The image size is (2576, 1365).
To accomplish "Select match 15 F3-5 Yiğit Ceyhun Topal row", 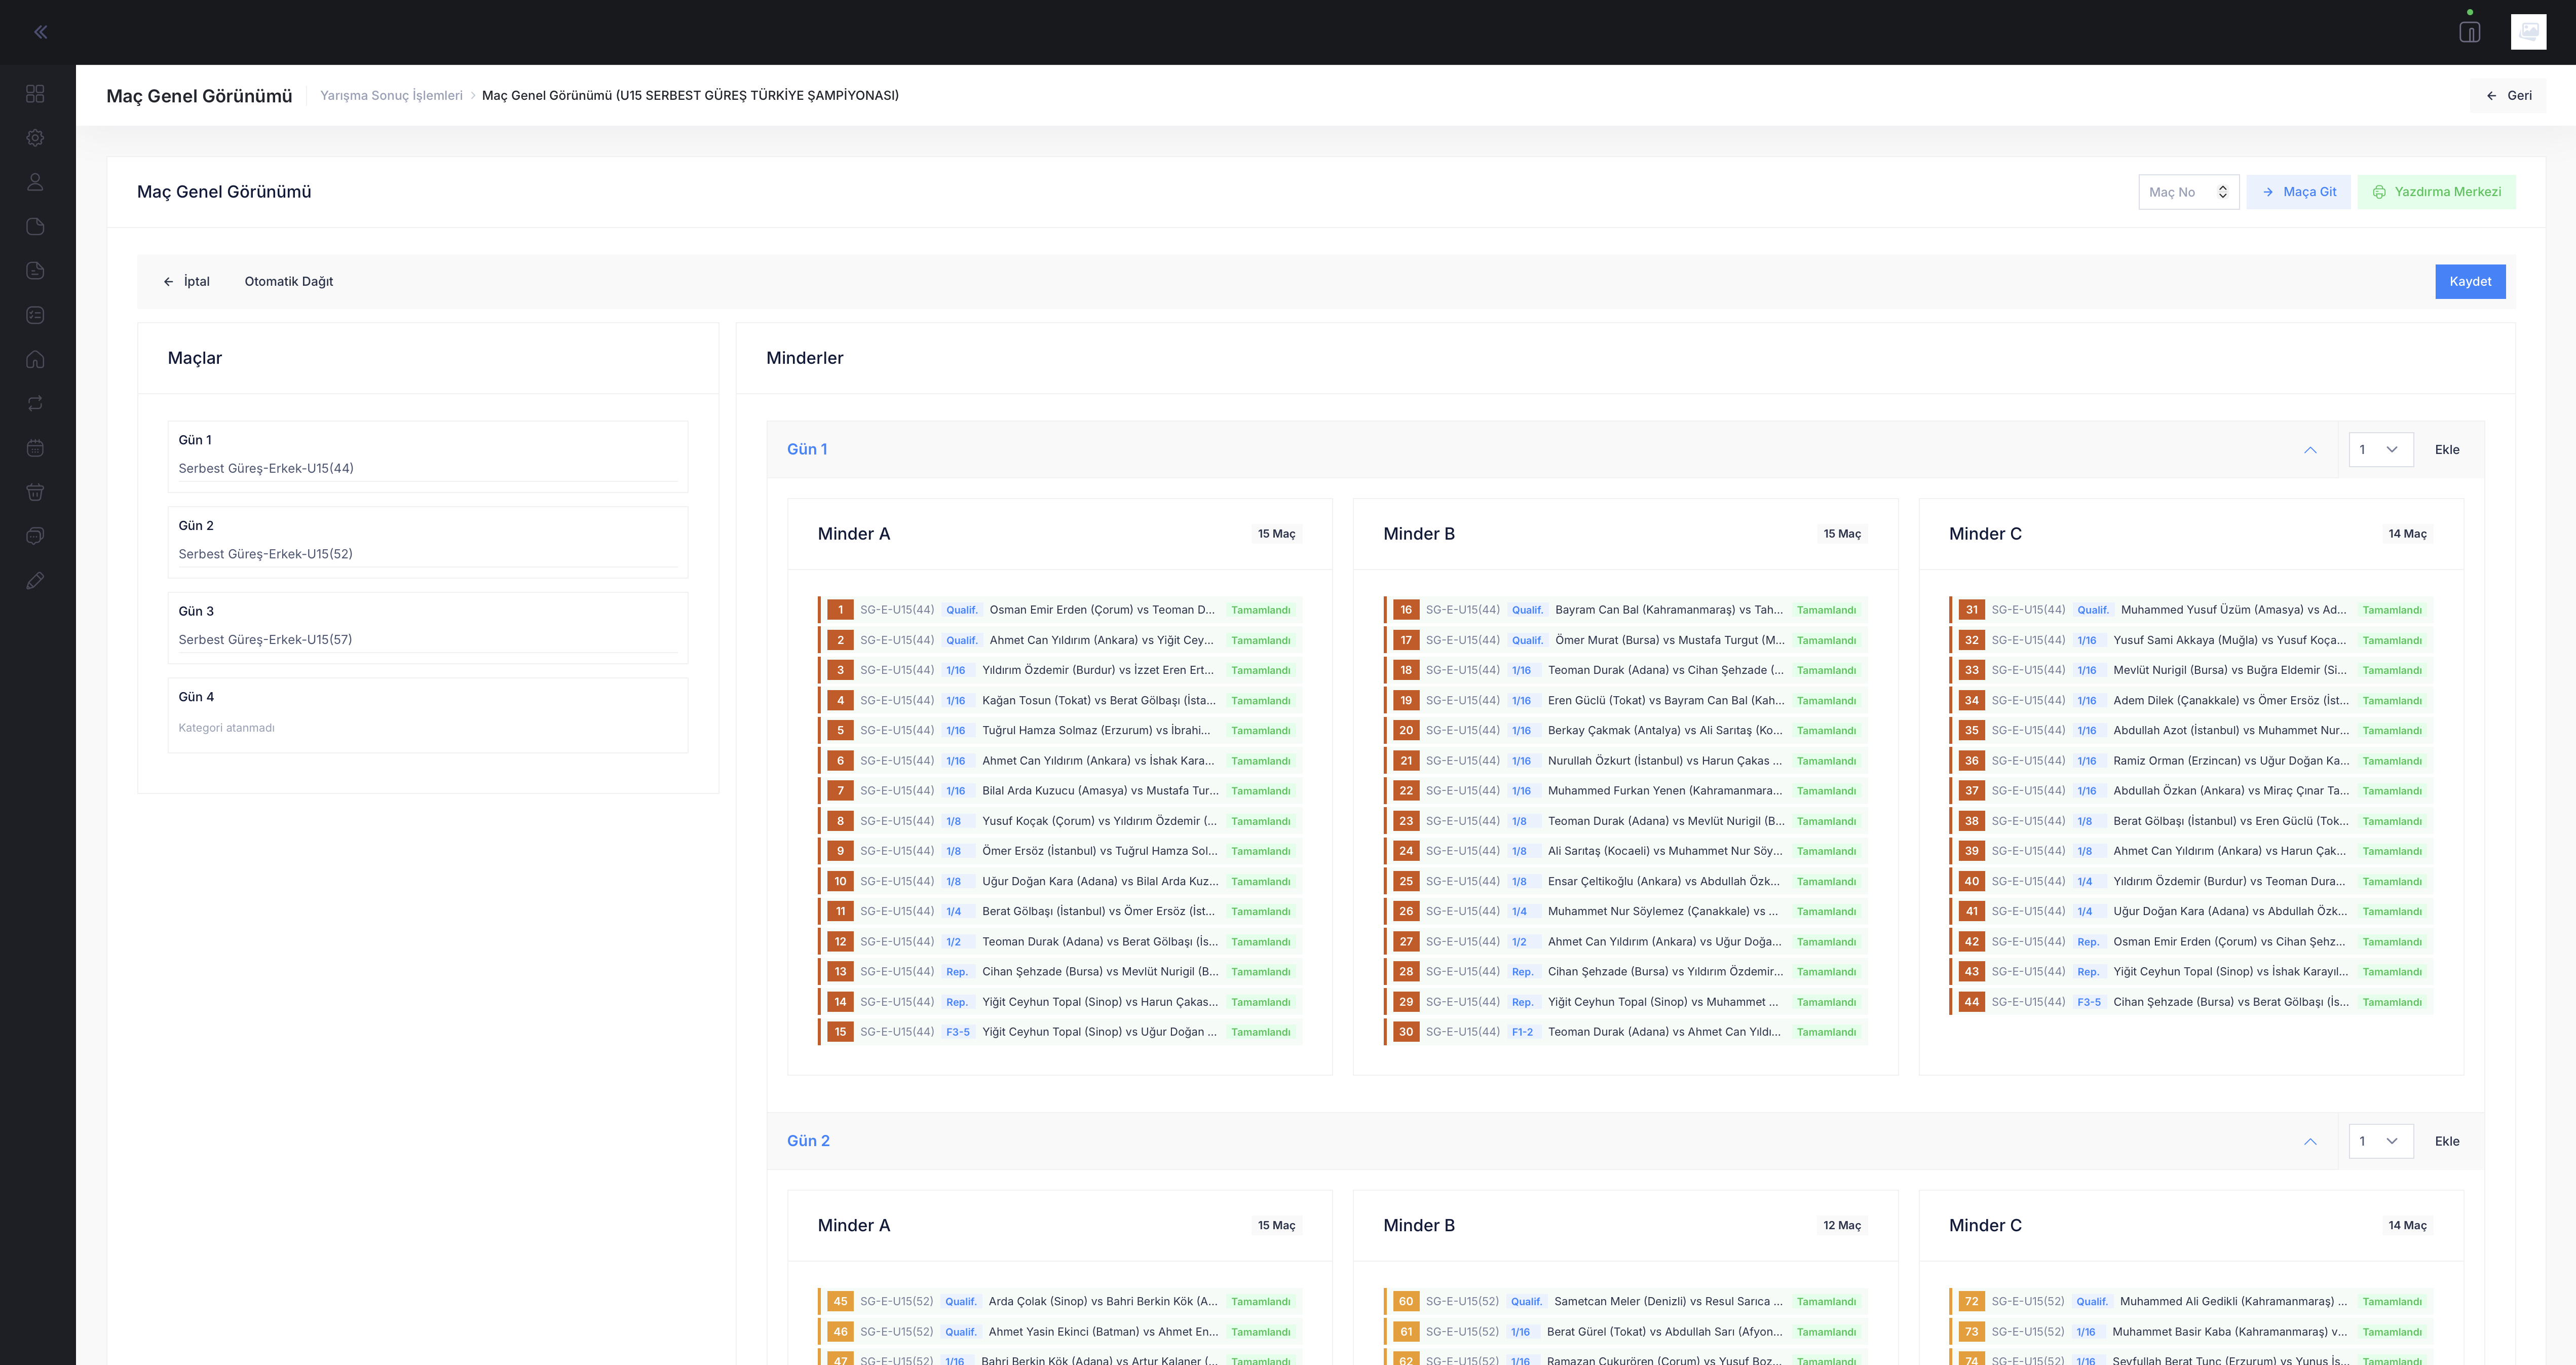I will [1060, 1032].
